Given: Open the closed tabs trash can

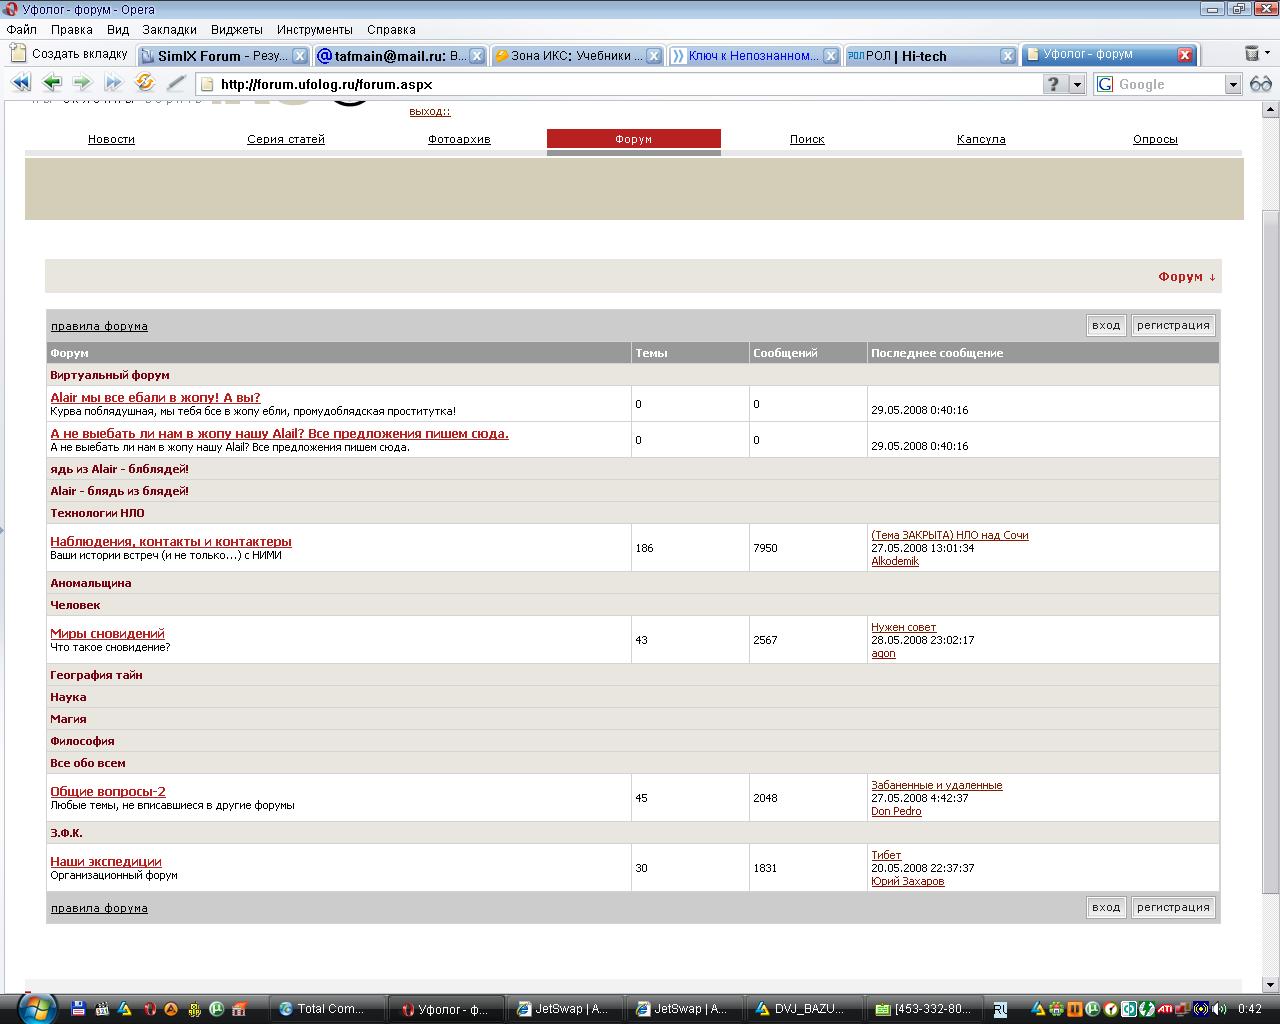Looking at the screenshot, I should [1251, 54].
